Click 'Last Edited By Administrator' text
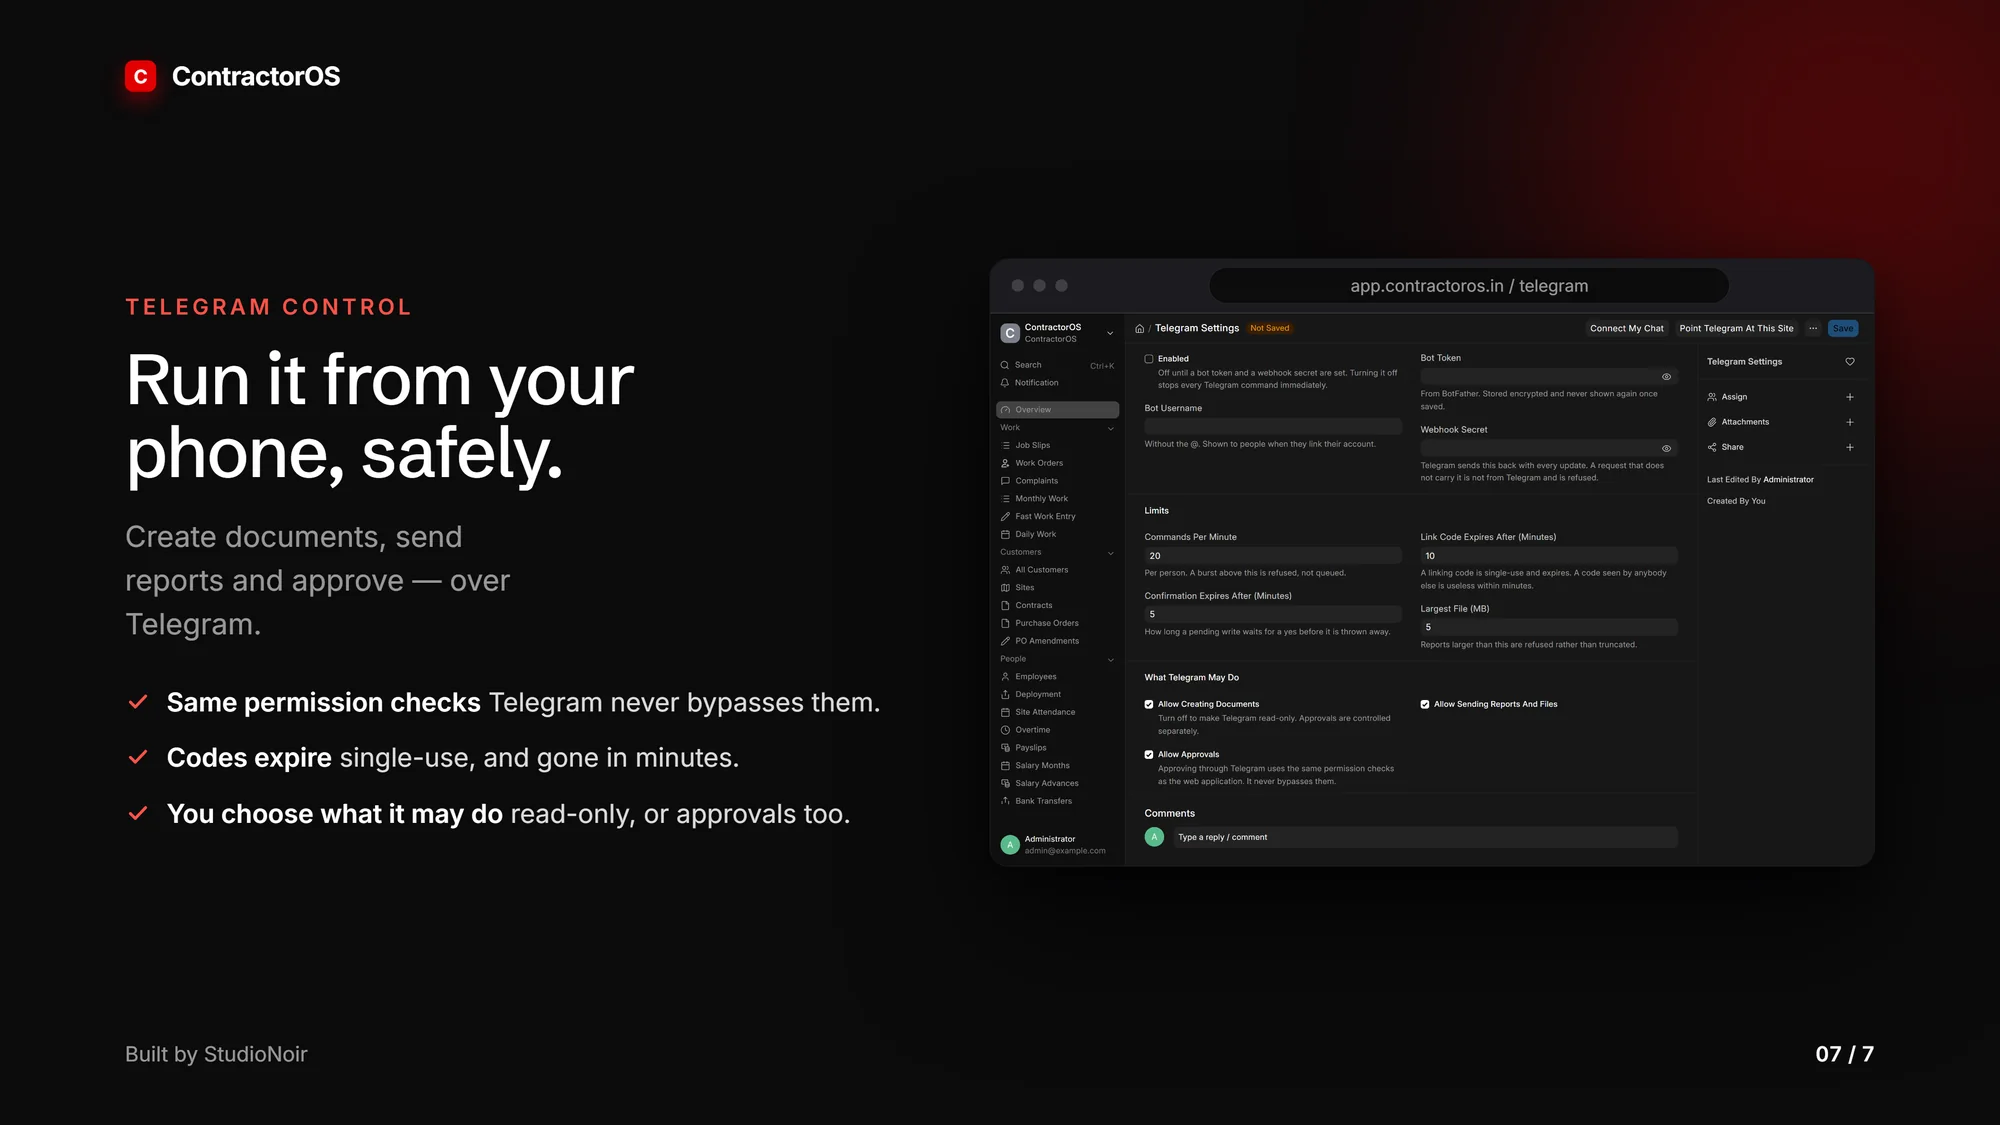2000x1125 pixels. click(x=1760, y=480)
